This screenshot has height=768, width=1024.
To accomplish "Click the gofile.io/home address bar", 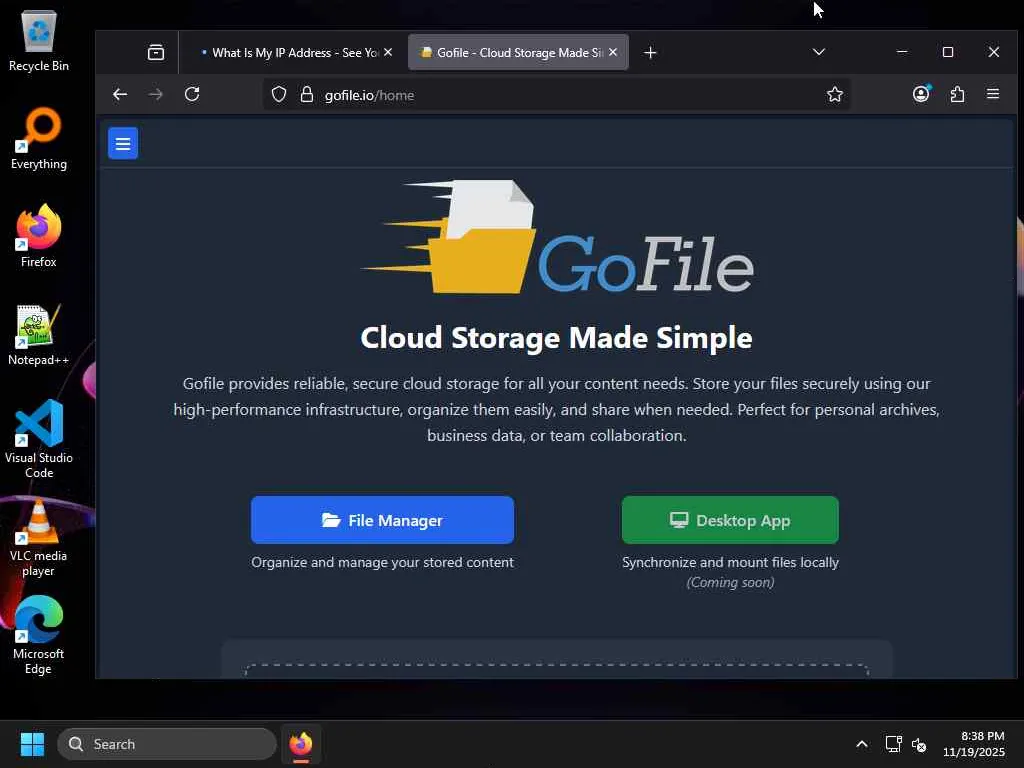I will [555, 95].
